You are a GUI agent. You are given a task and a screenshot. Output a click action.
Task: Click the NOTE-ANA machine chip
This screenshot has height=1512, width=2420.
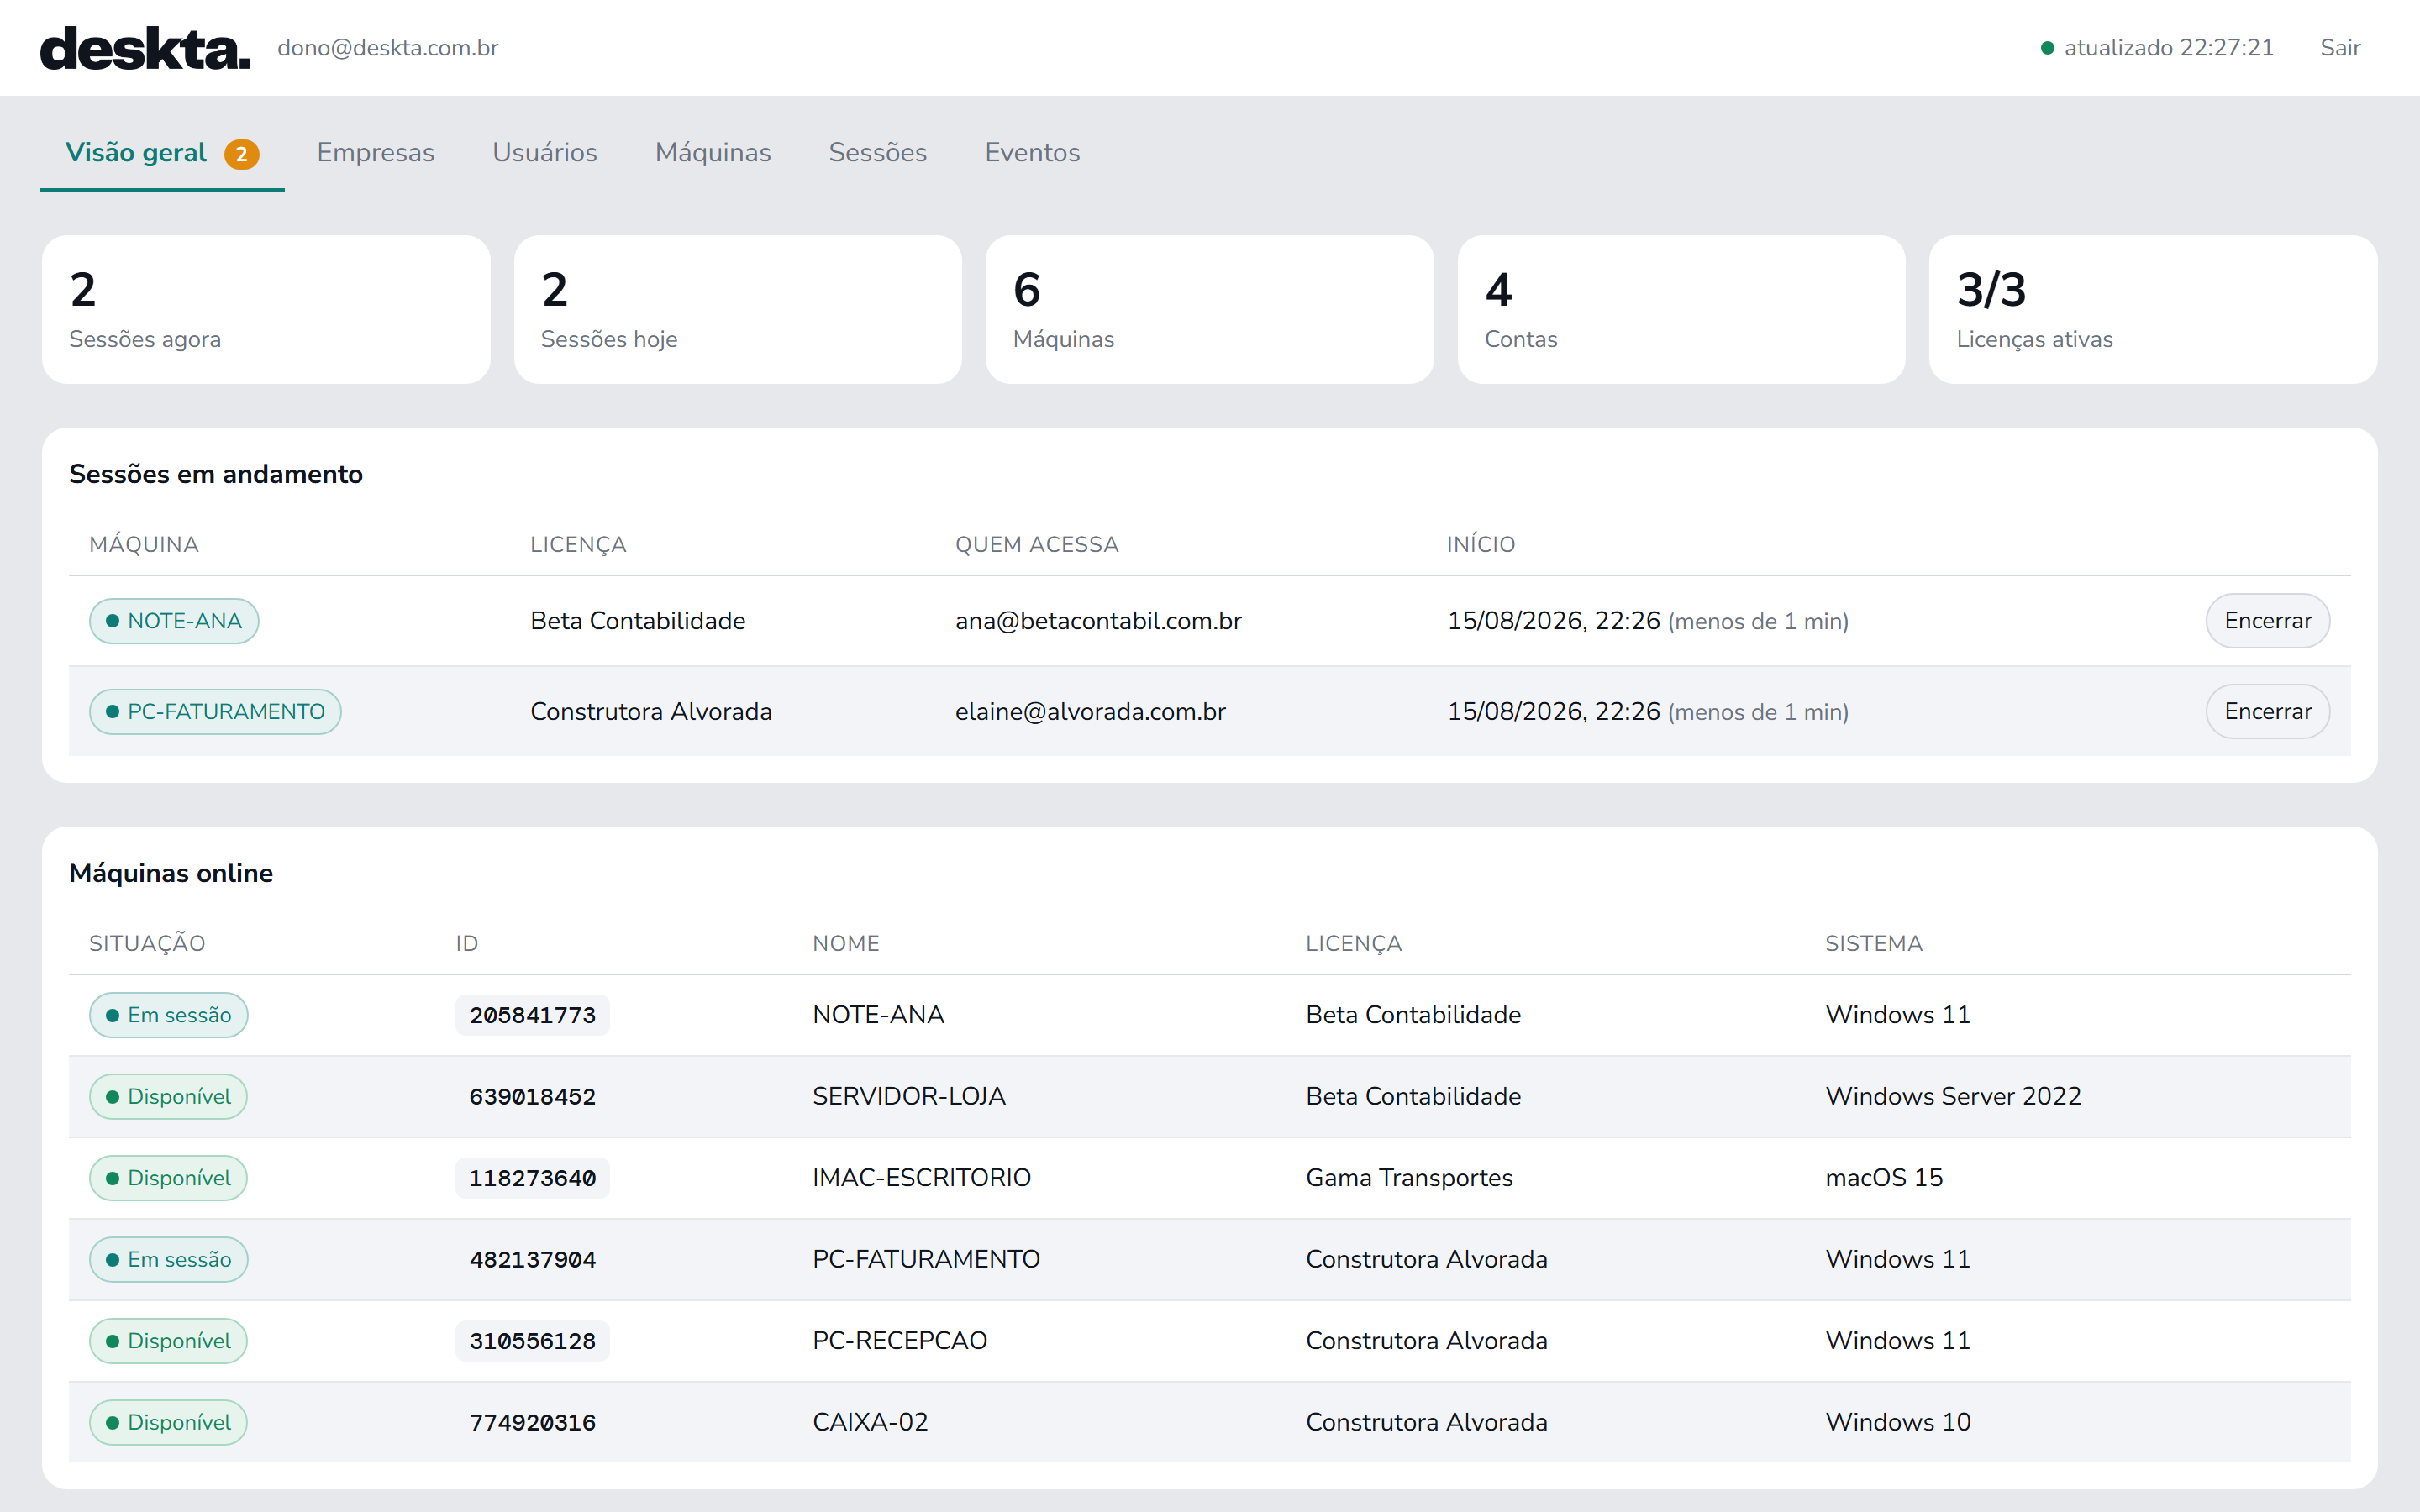pos(174,621)
